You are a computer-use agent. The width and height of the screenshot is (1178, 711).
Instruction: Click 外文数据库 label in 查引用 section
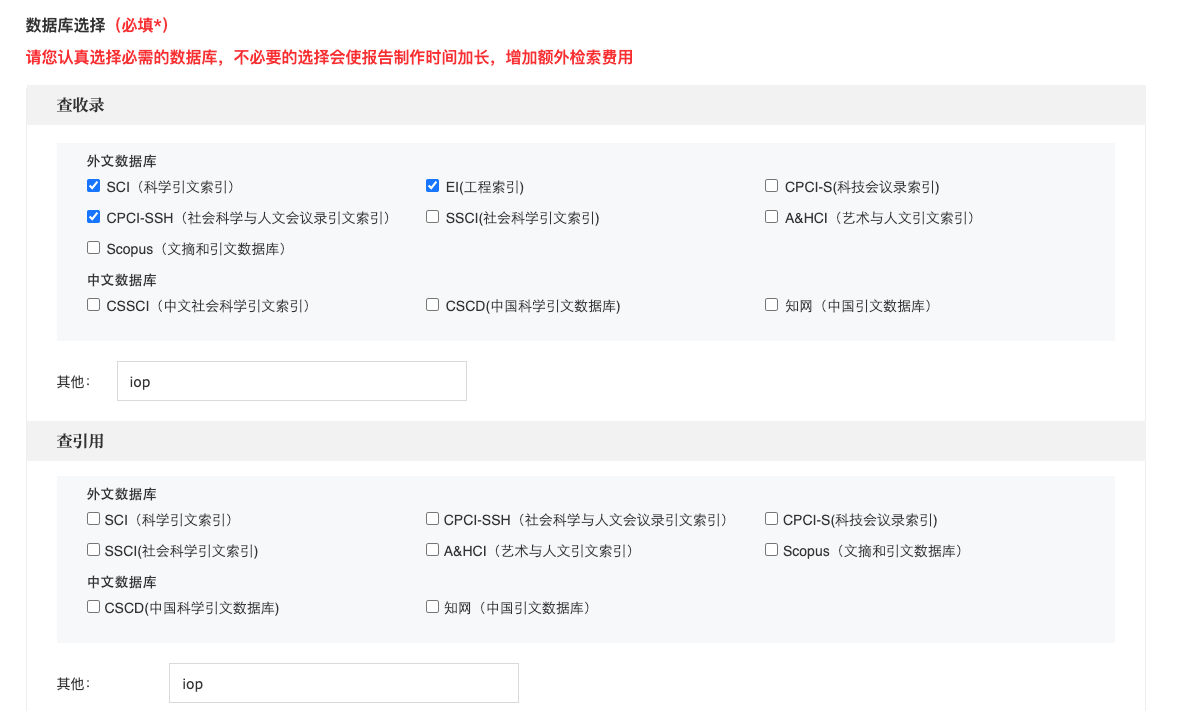point(122,494)
